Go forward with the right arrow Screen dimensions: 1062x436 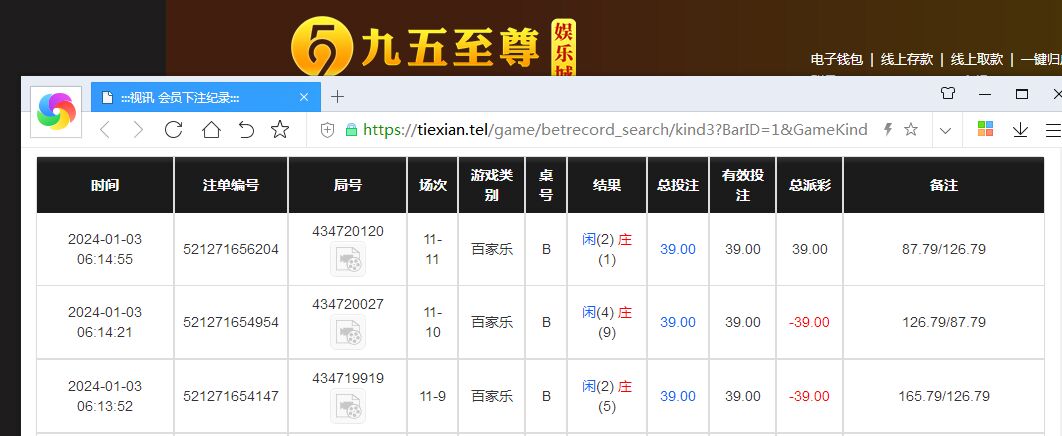pyautogui.click(x=138, y=129)
